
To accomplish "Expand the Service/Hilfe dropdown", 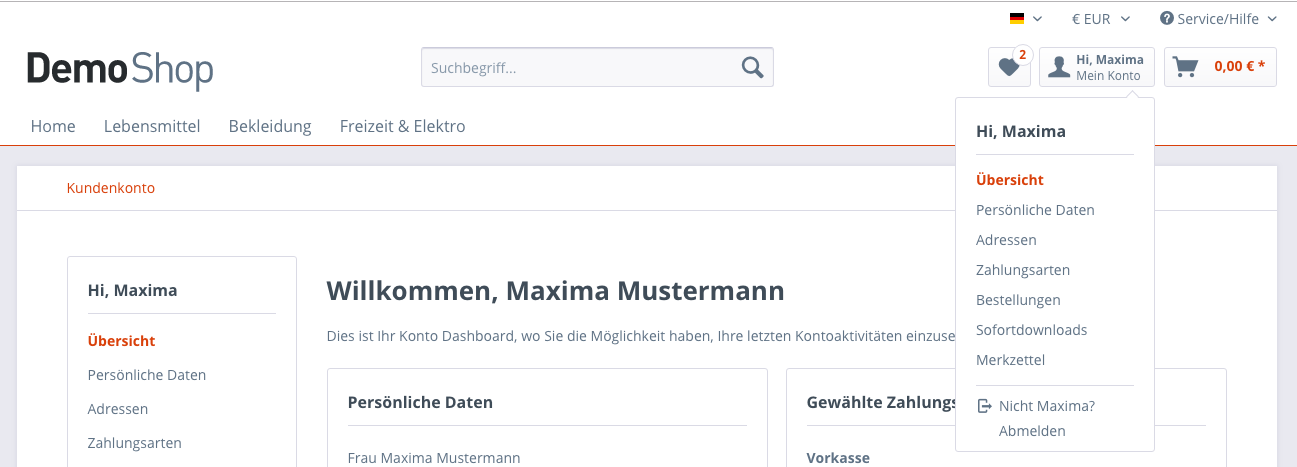I will point(1218,18).
